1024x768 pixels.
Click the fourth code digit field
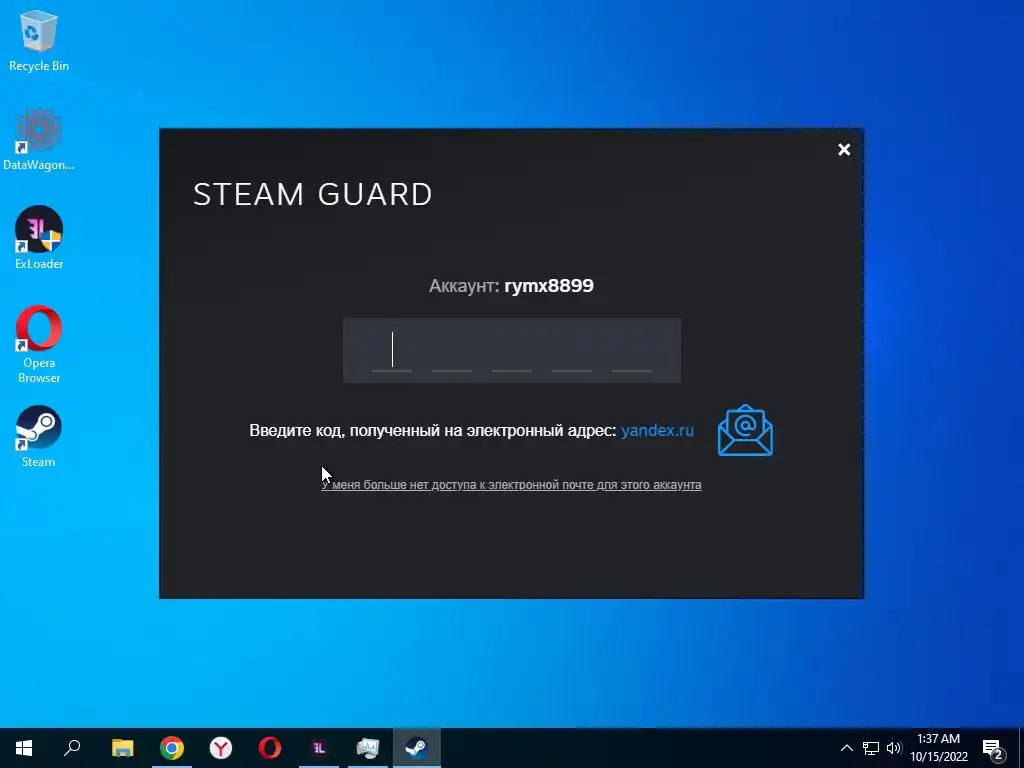pos(572,351)
